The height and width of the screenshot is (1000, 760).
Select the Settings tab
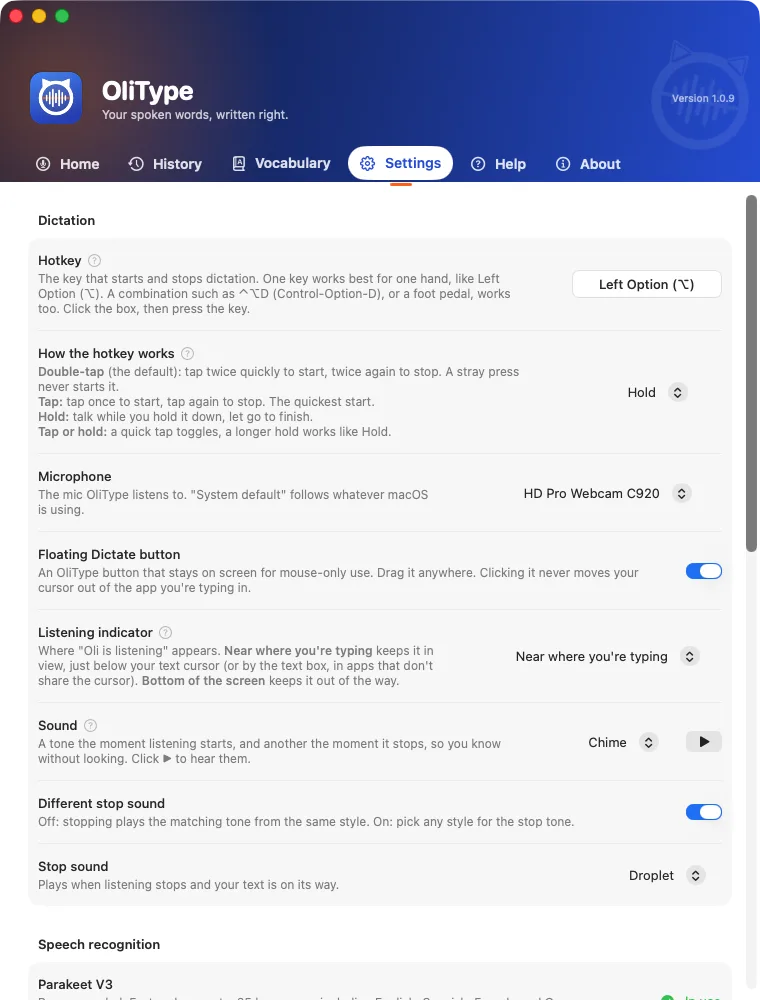400,163
